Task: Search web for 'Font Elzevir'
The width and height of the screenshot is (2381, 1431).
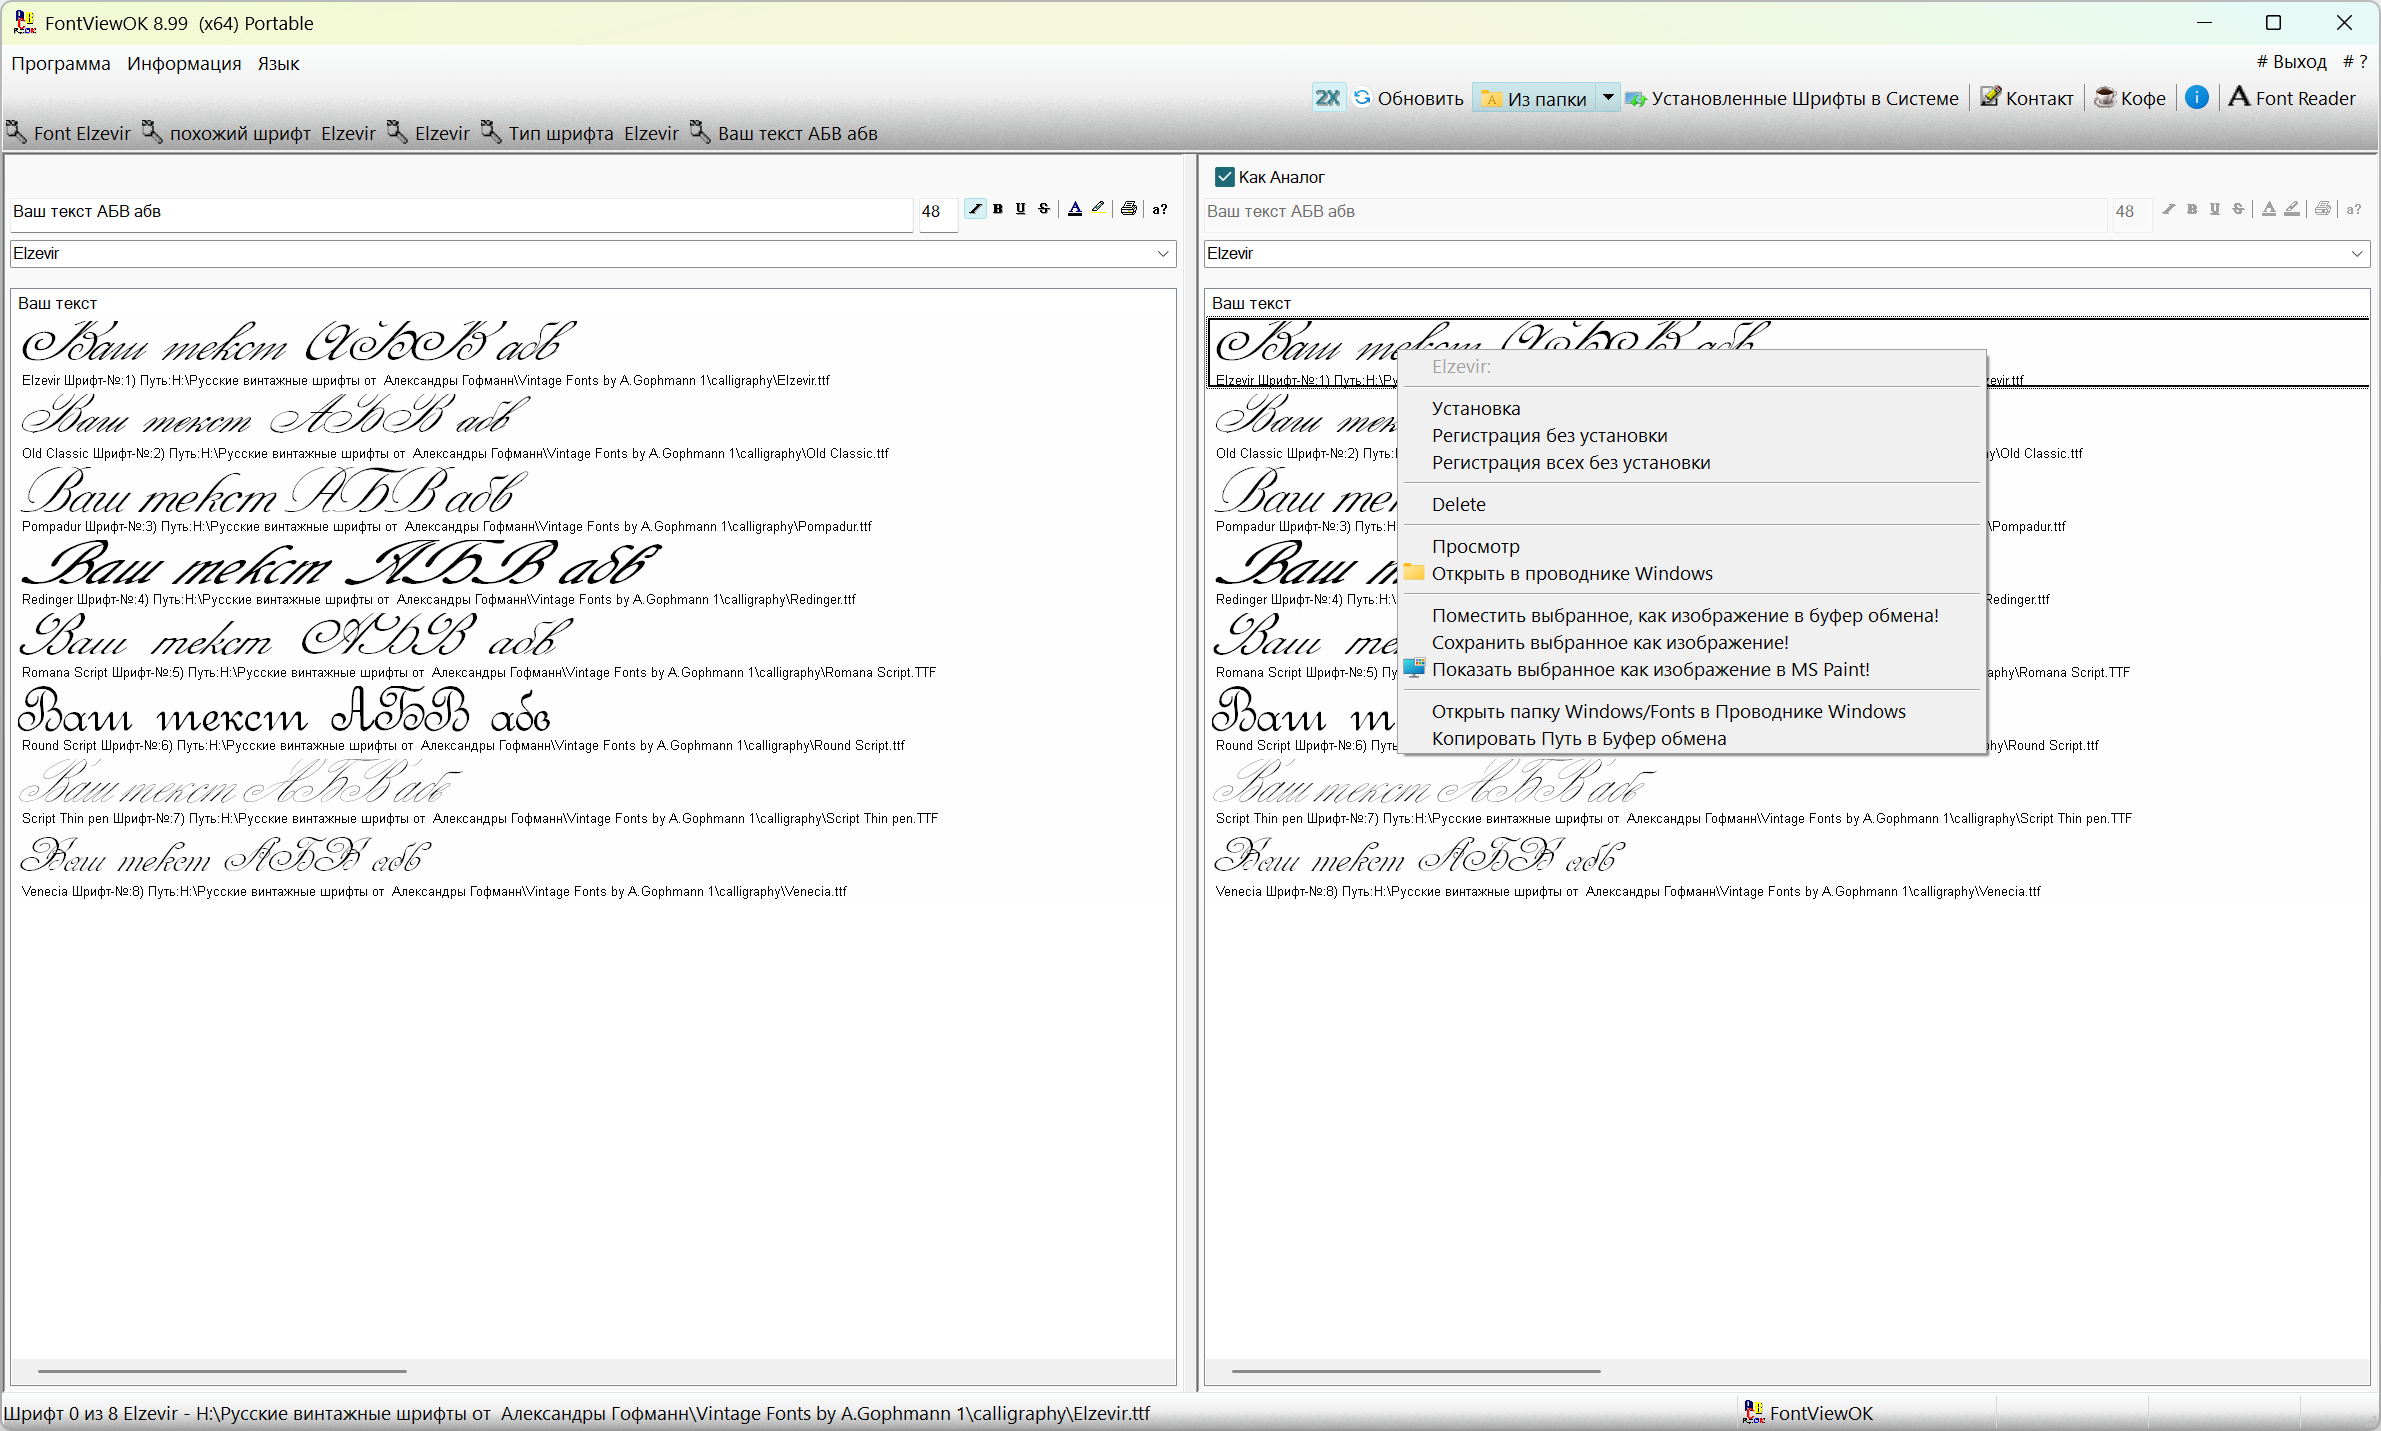Action: (68, 133)
